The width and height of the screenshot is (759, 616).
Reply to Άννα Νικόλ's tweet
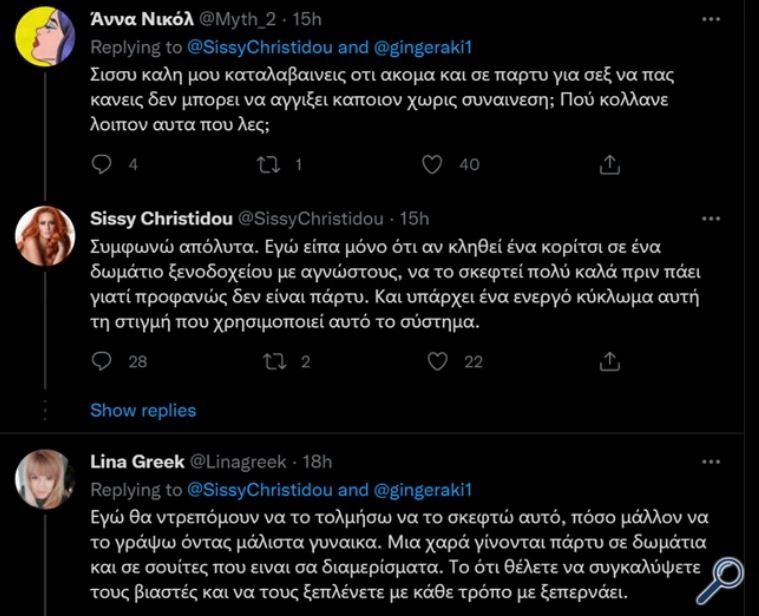(x=102, y=165)
